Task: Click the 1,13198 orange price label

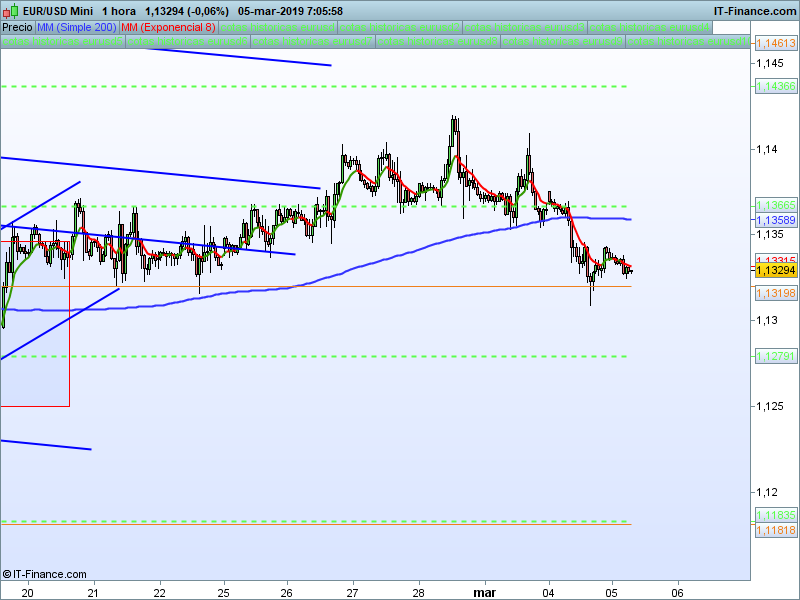Action: tap(776, 293)
